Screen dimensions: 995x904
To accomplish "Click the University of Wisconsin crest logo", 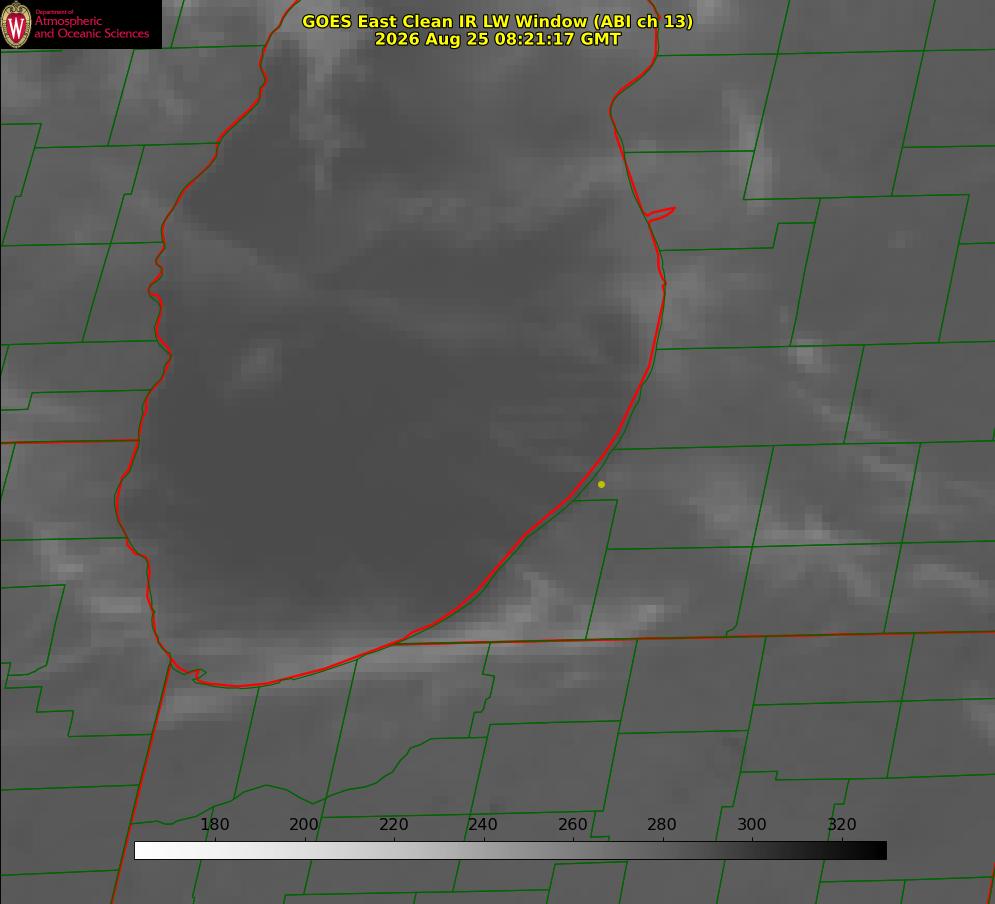I will coord(16,24).
